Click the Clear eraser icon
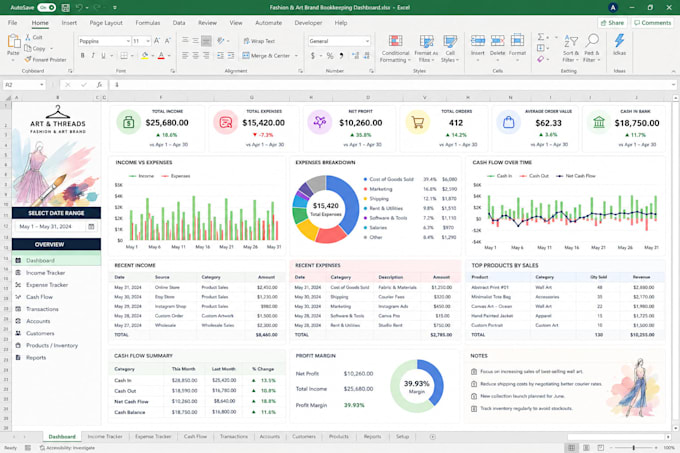The width and height of the screenshot is (680, 453). click(540, 59)
